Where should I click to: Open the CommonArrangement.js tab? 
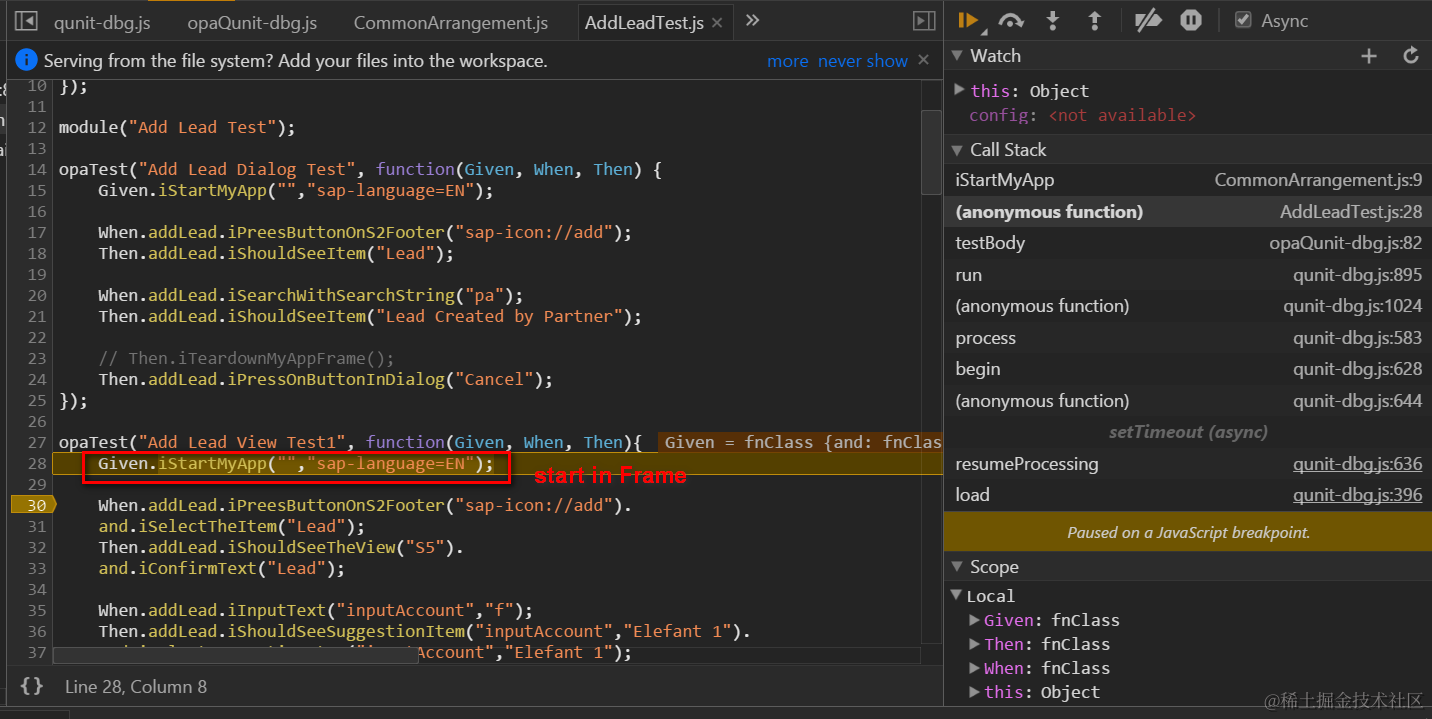[x=451, y=22]
